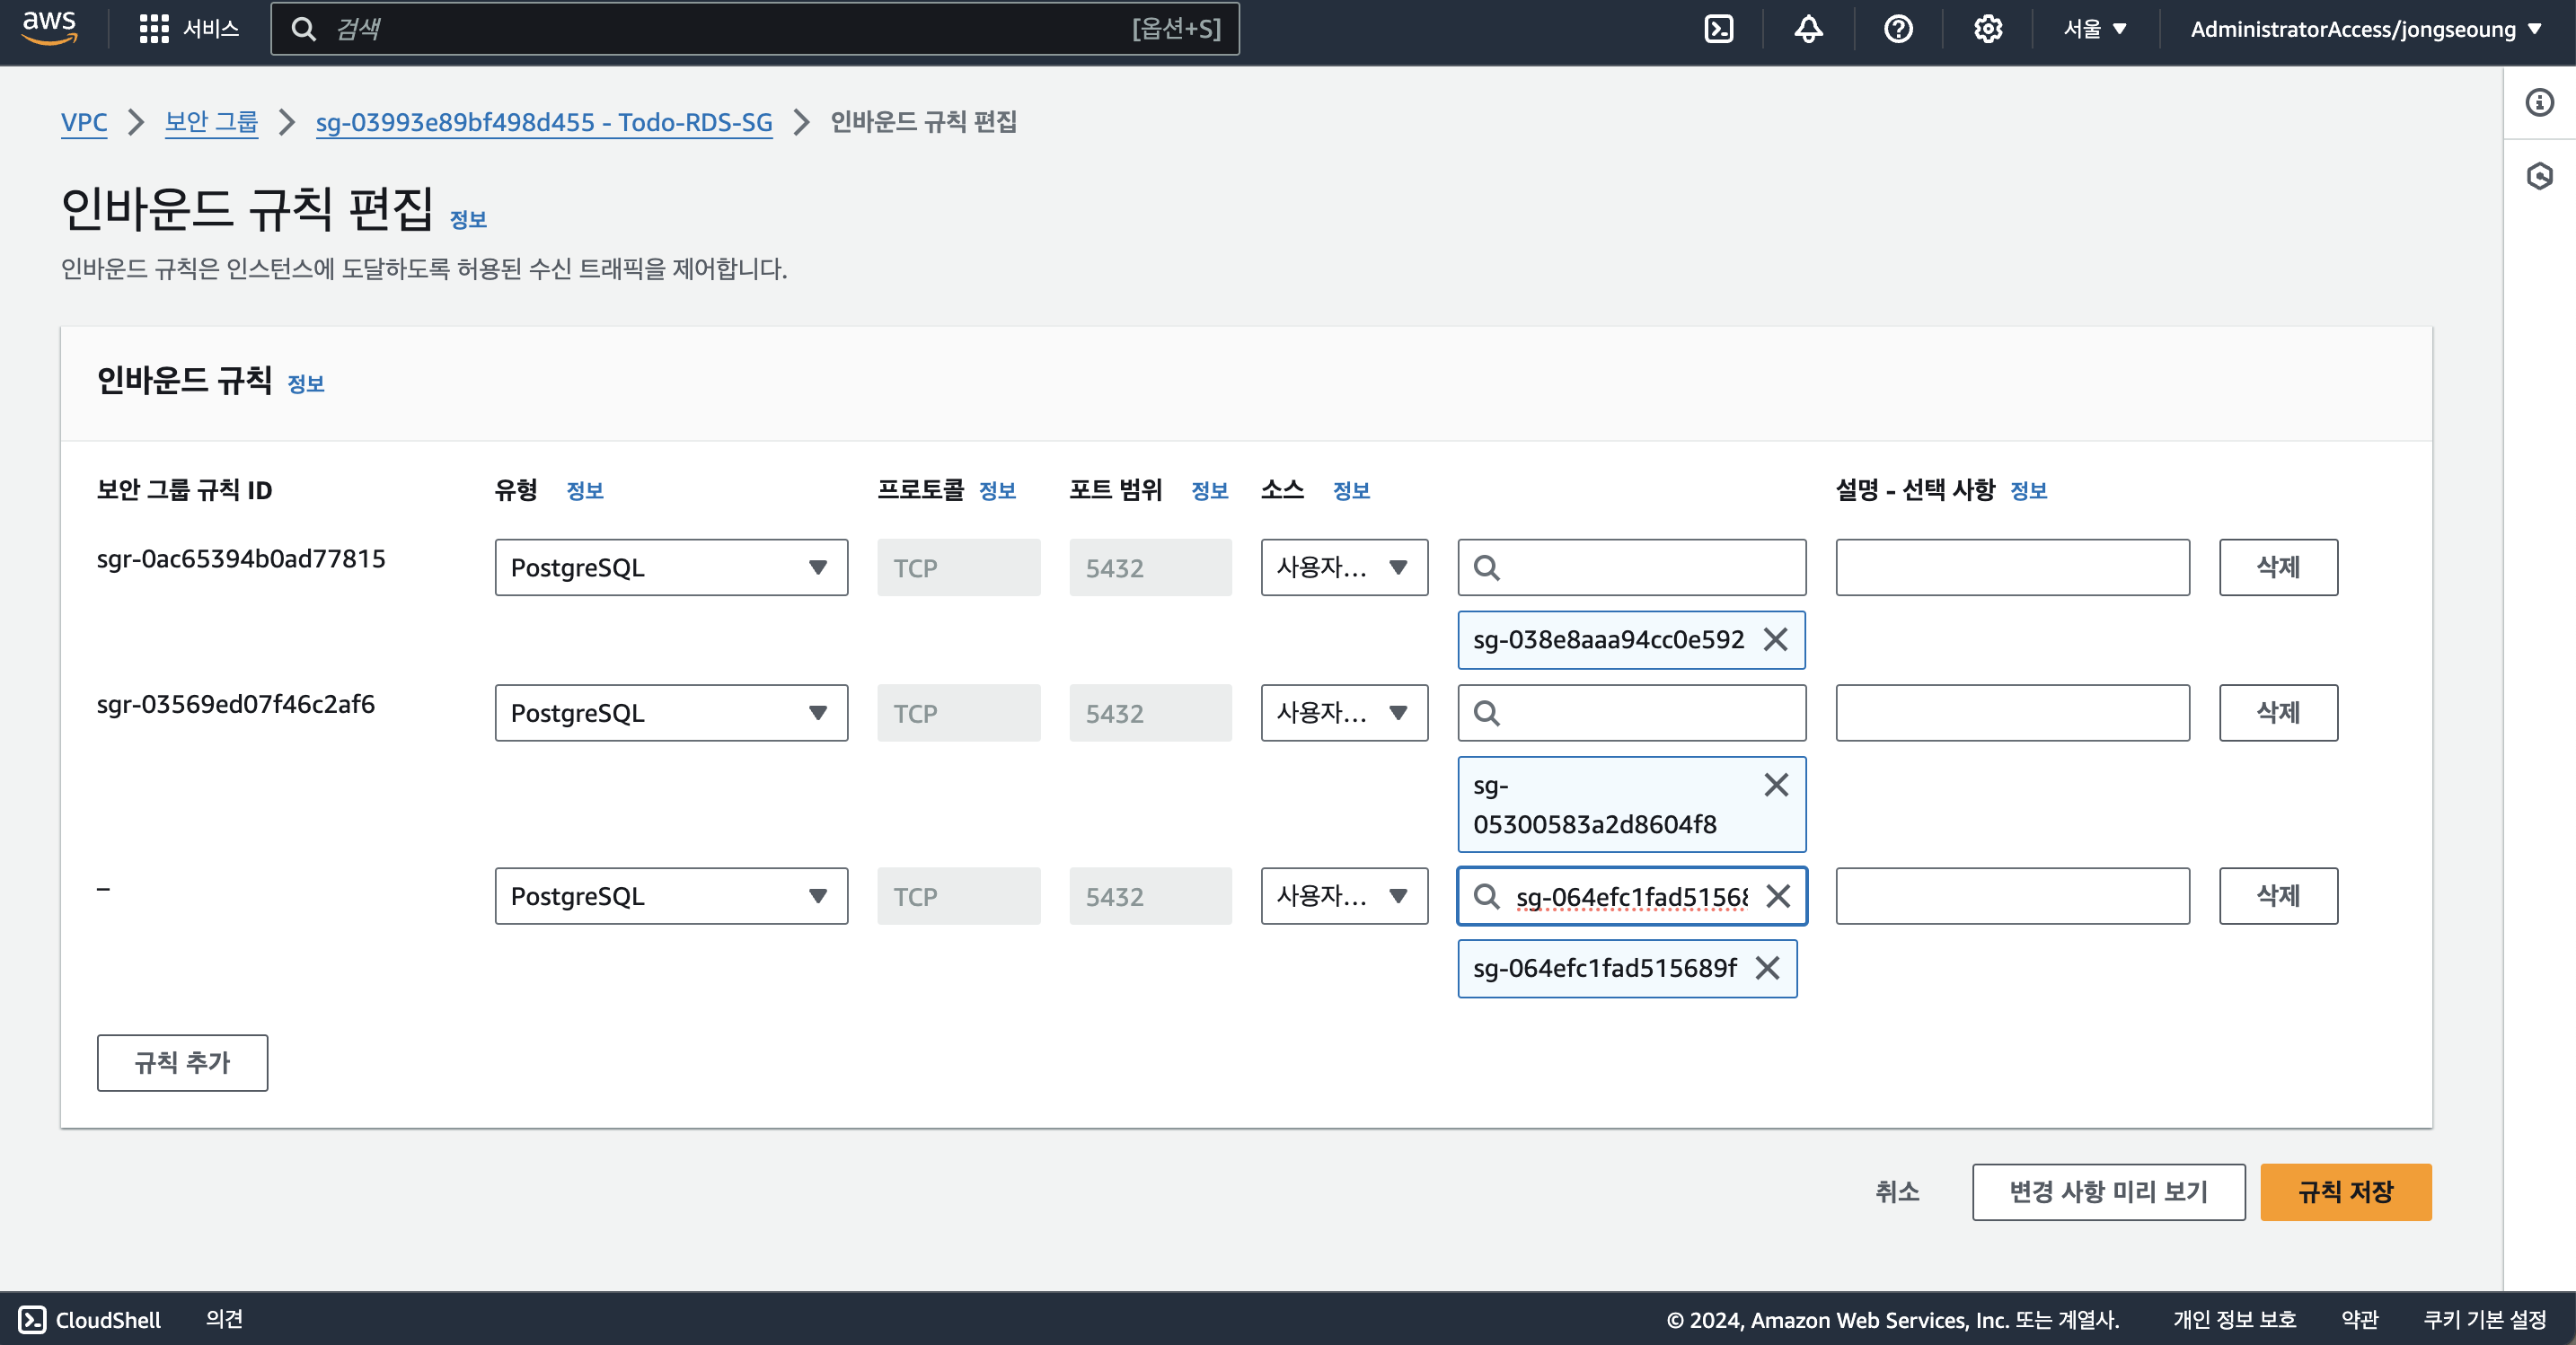Screen dimensions: 2576x1345
Task: Delete the third inbound rule
Action: 2277,896
